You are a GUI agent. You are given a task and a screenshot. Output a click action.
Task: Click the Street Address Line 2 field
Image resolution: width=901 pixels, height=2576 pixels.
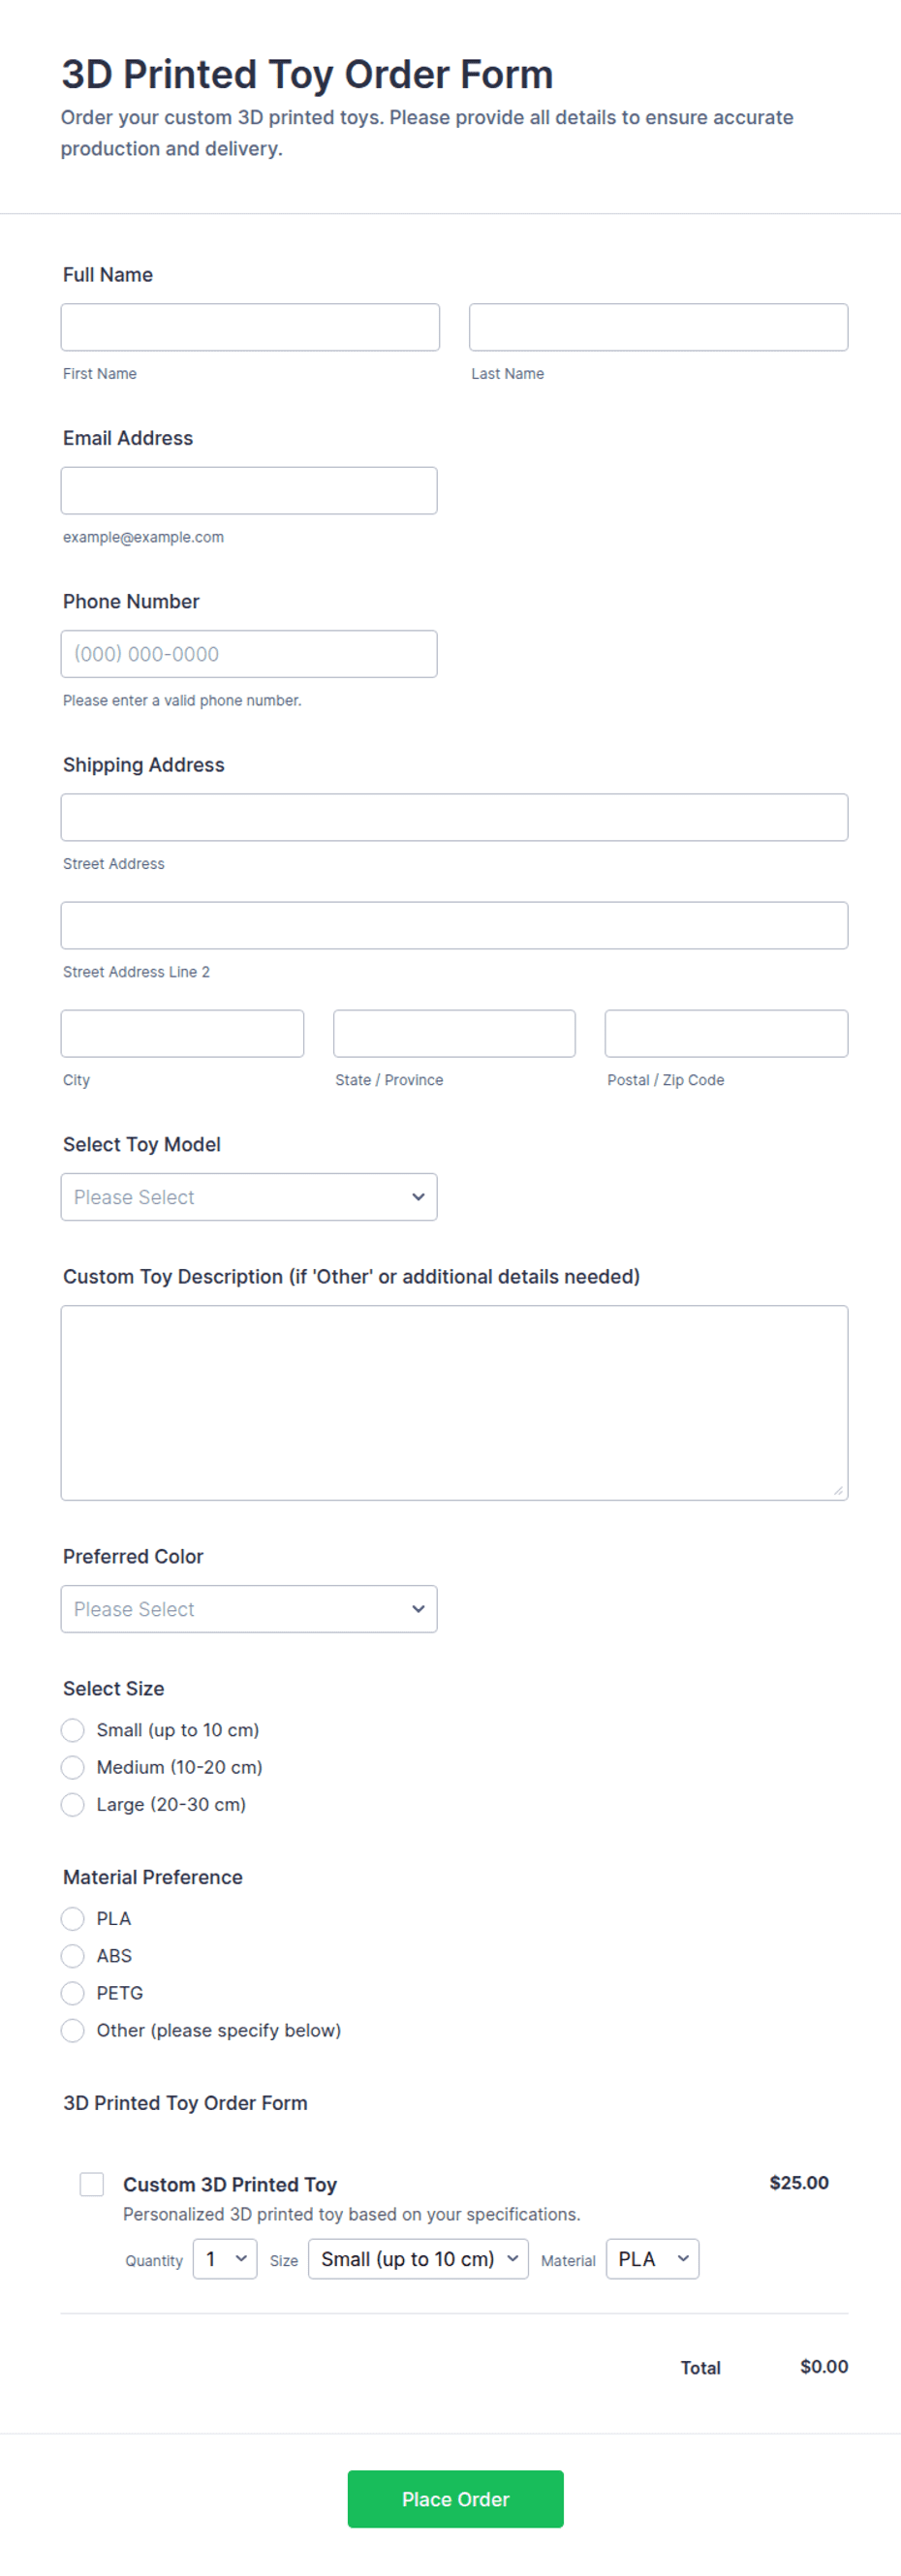coord(454,925)
